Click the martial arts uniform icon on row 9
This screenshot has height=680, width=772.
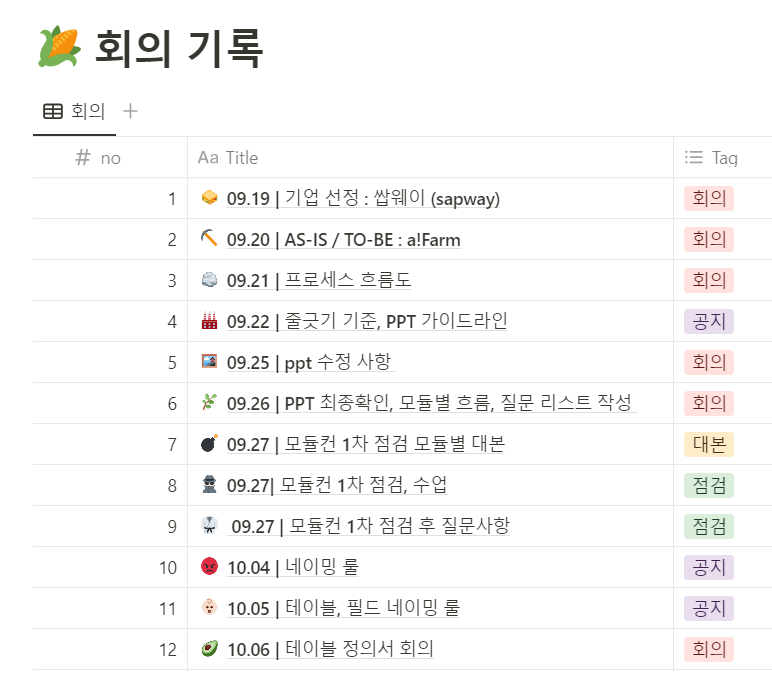209,525
